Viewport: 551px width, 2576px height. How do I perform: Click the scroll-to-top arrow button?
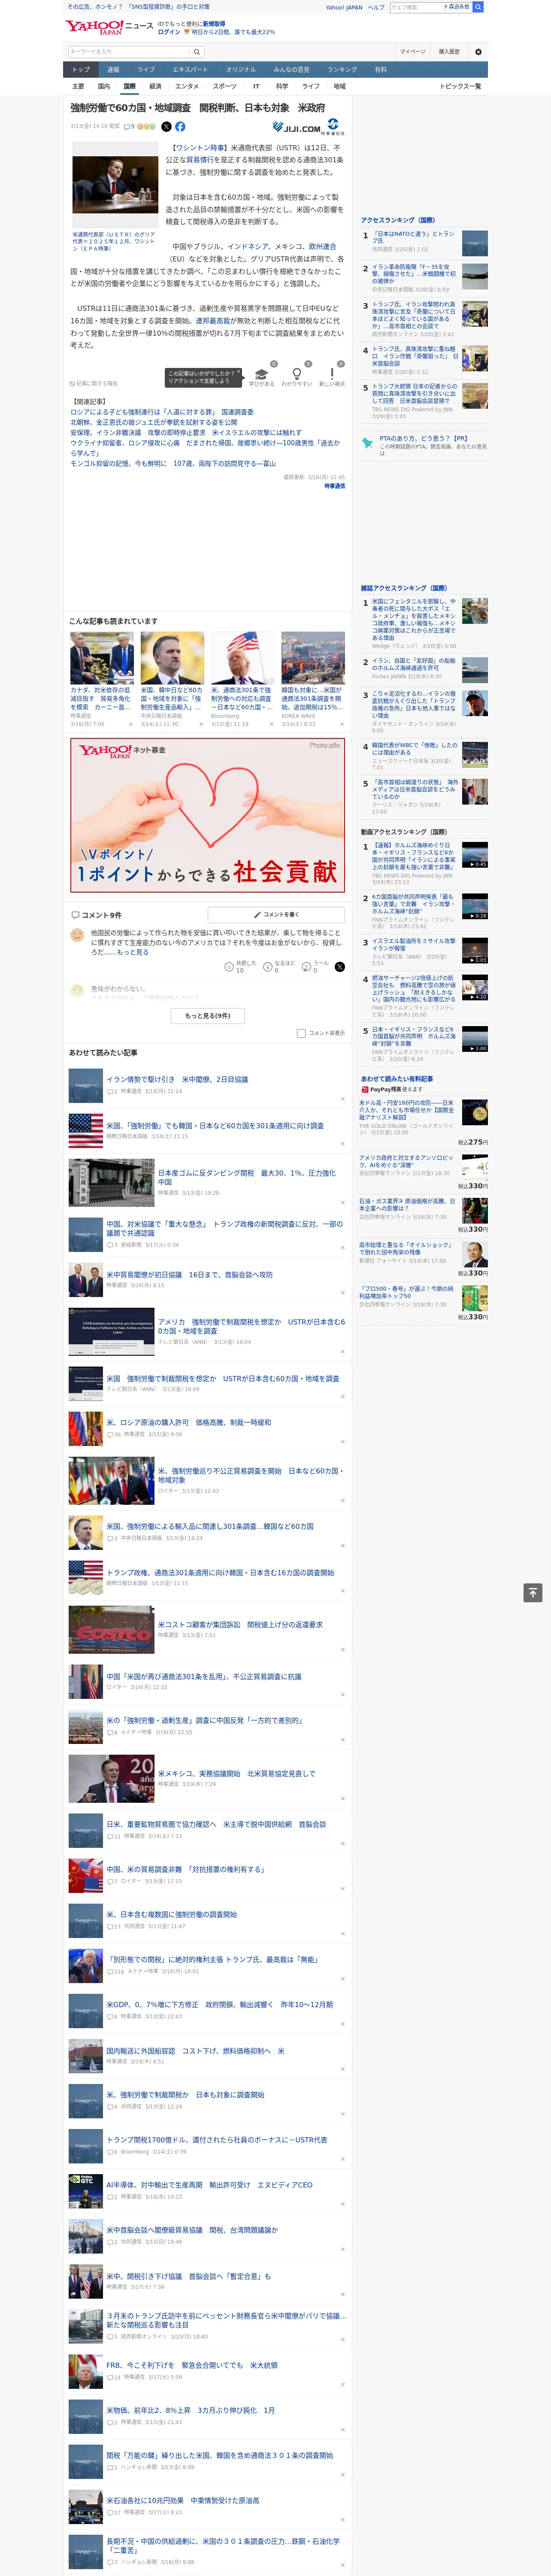[x=533, y=1592]
